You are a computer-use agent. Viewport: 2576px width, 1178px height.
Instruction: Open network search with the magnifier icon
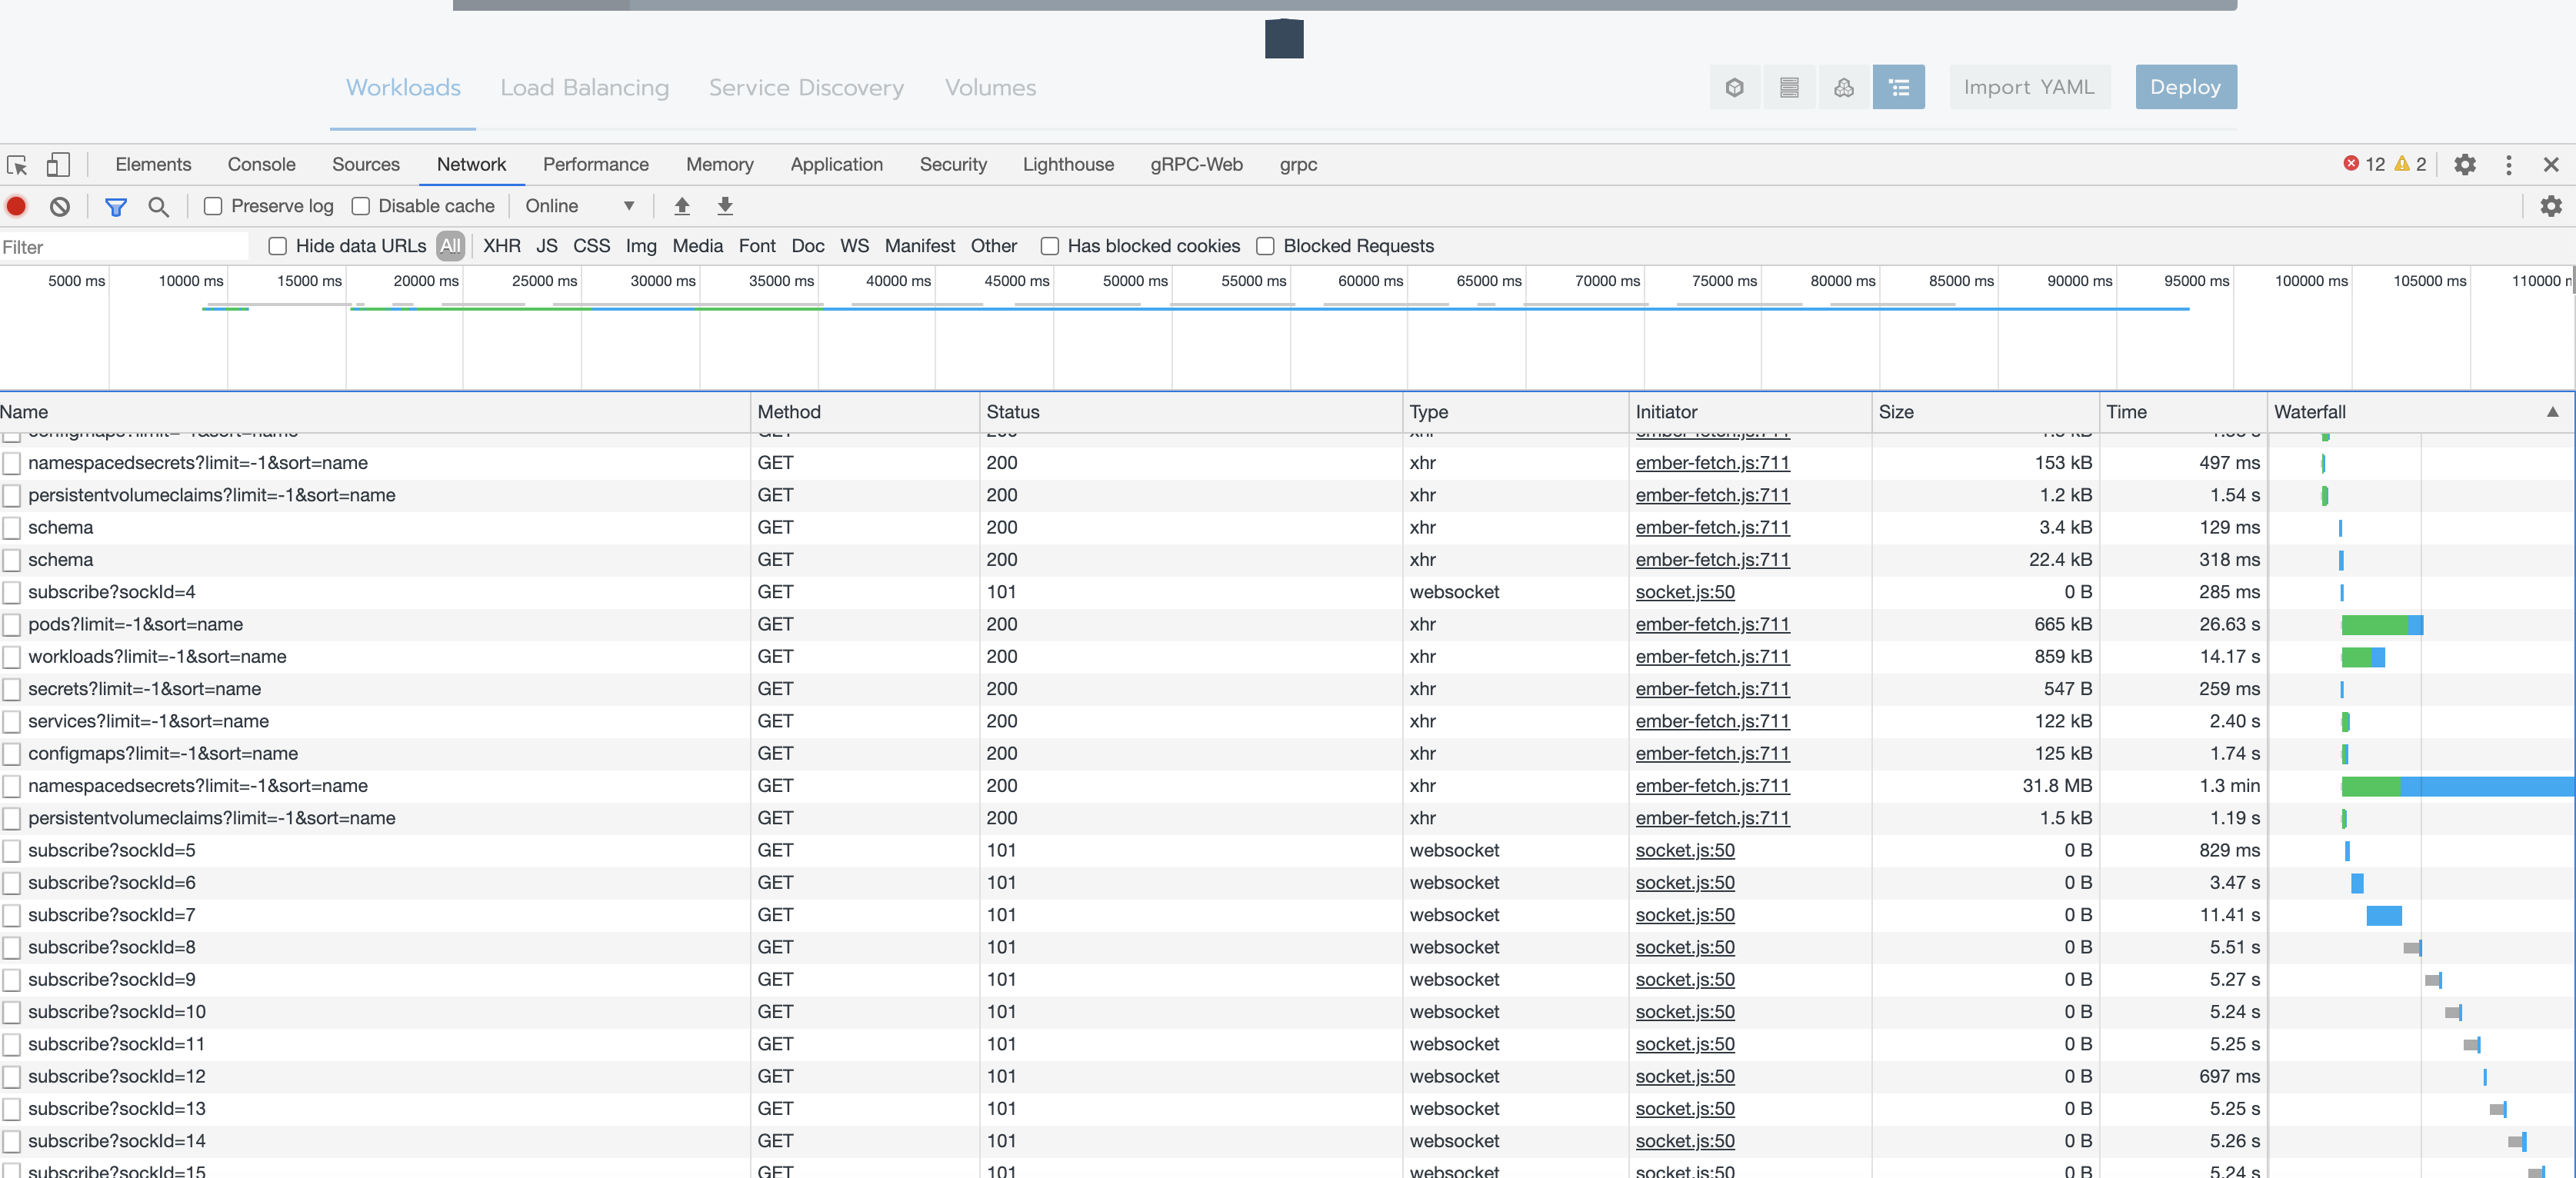tap(159, 206)
